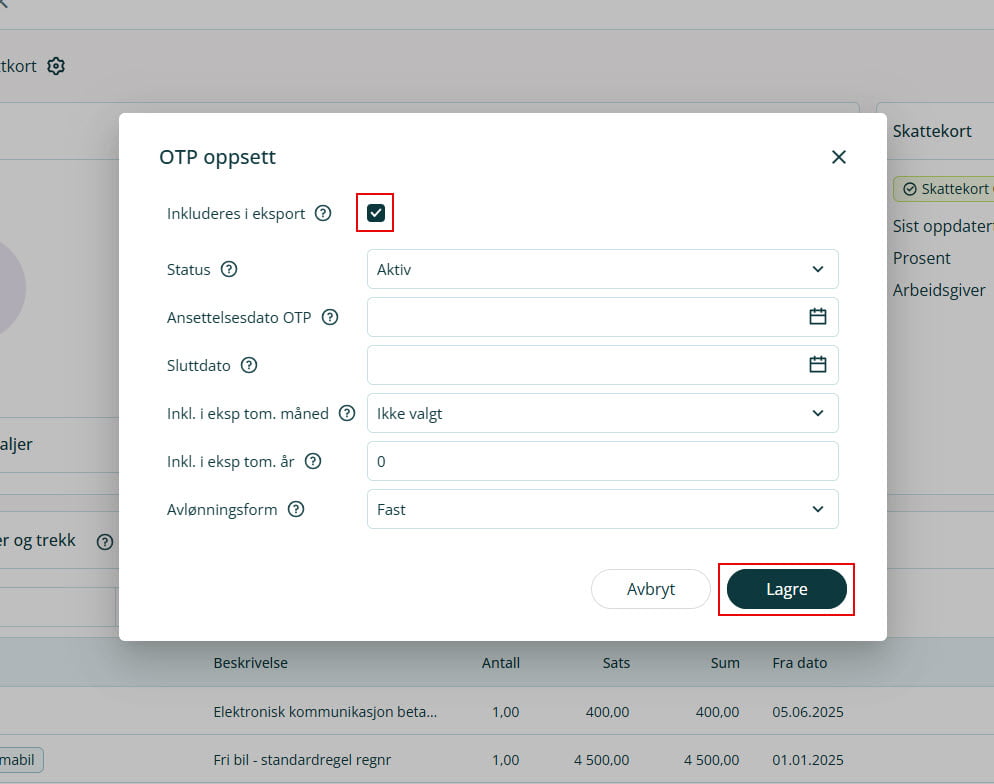Show help for Sluttdato field
Image resolution: width=994 pixels, height=784 pixels.
pyautogui.click(x=249, y=365)
